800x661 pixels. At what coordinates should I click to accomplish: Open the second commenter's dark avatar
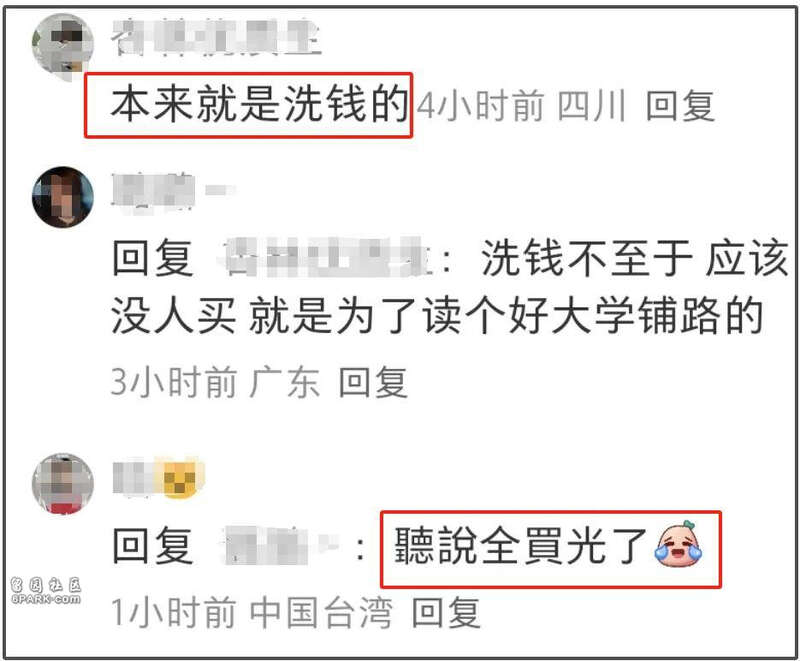coord(63,197)
